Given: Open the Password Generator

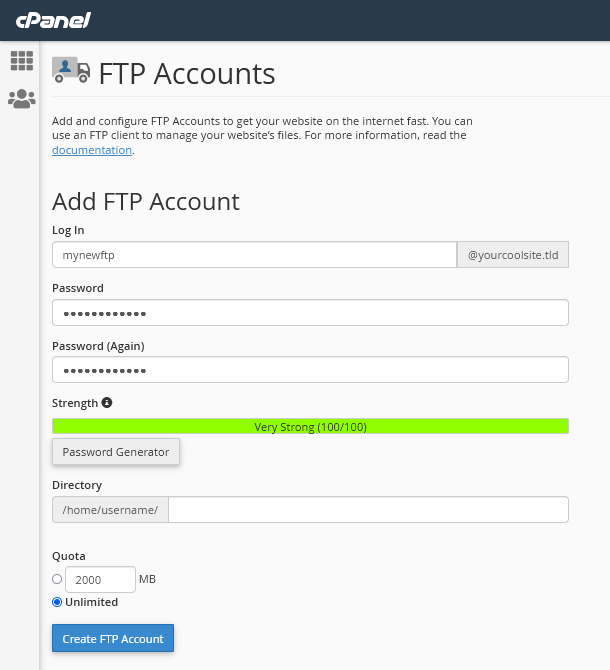Looking at the screenshot, I should (116, 452).
